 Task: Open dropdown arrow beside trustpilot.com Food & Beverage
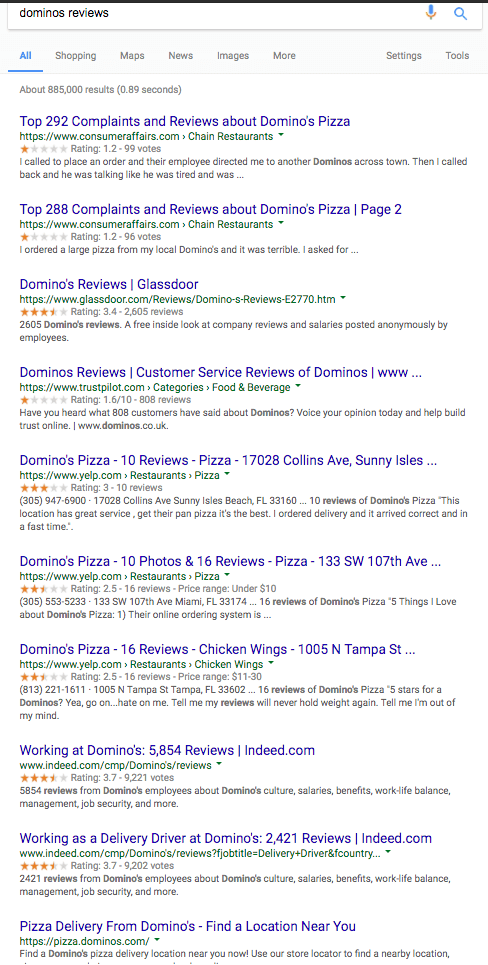(298, 387)
